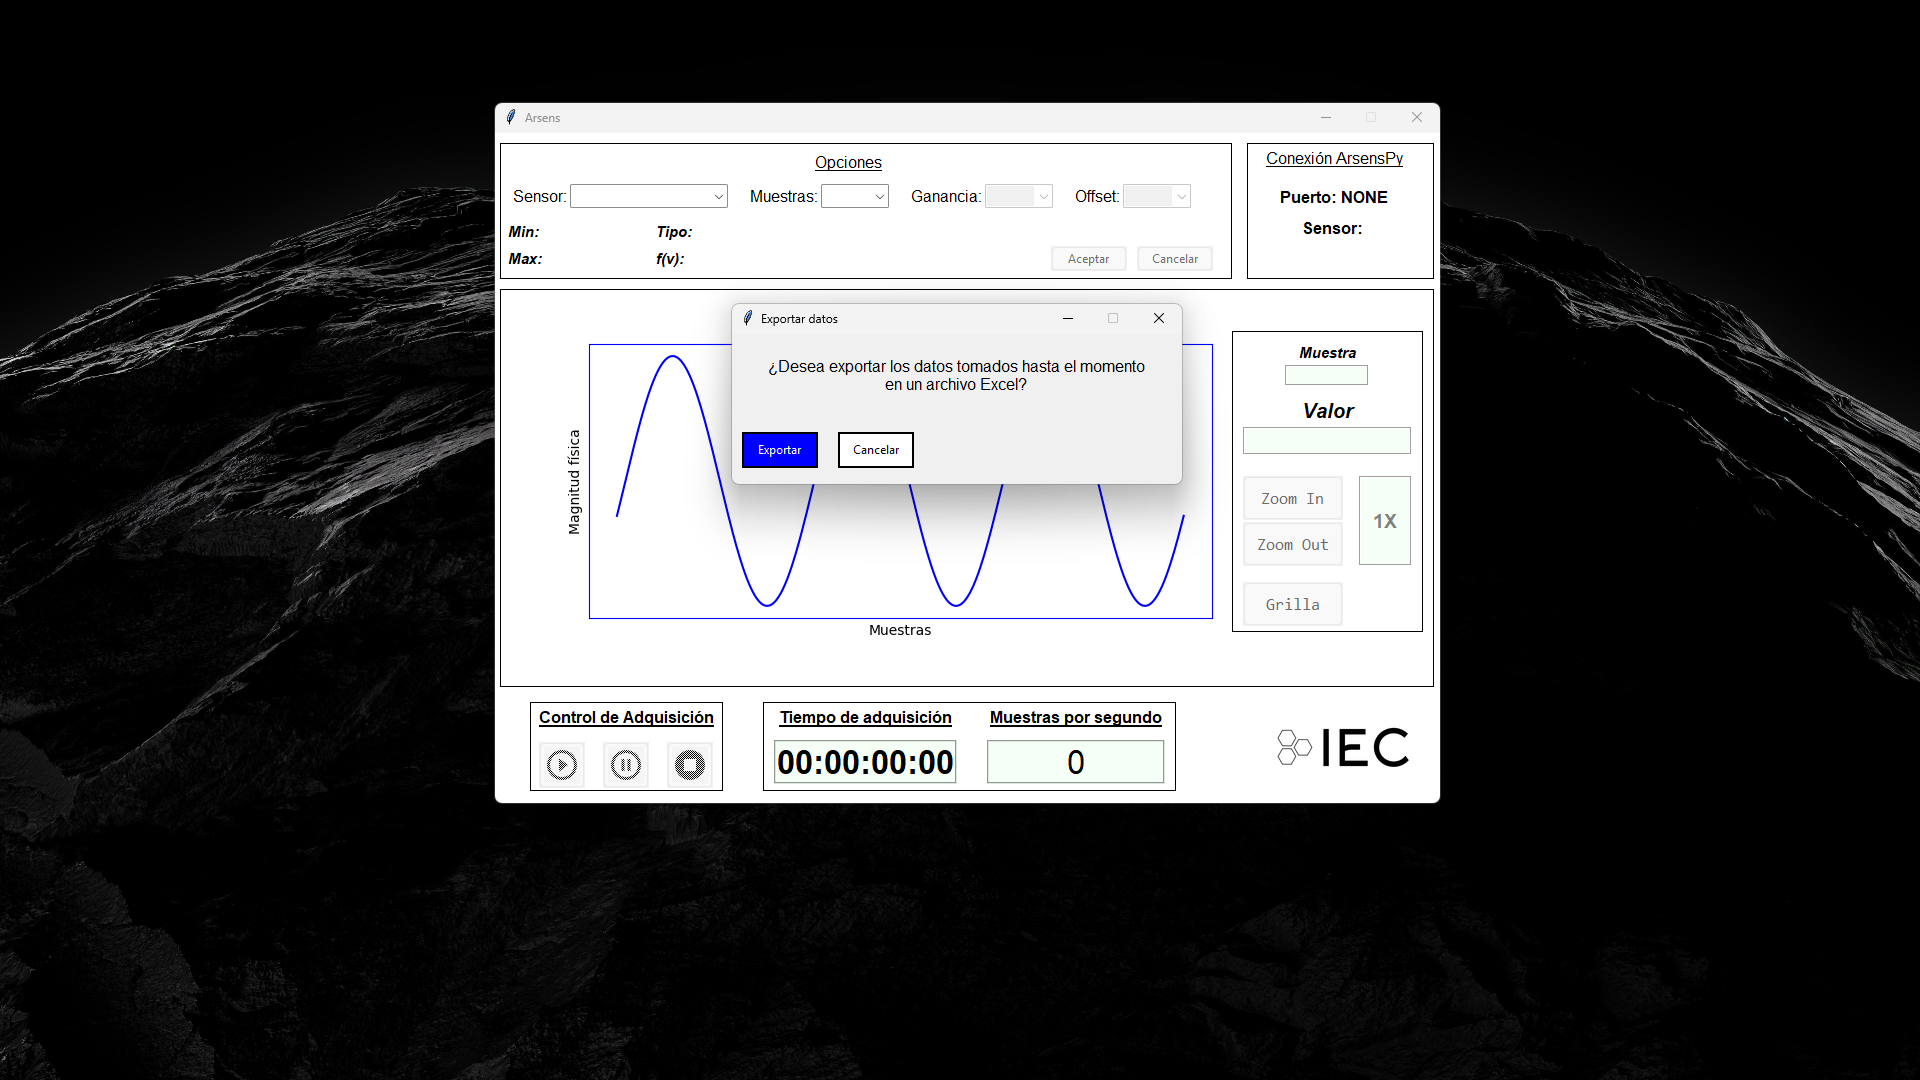Click the Aceptar button in Opciones
The image size is (1920, 1080).
pyautogui.click(x=1088, y=259)
